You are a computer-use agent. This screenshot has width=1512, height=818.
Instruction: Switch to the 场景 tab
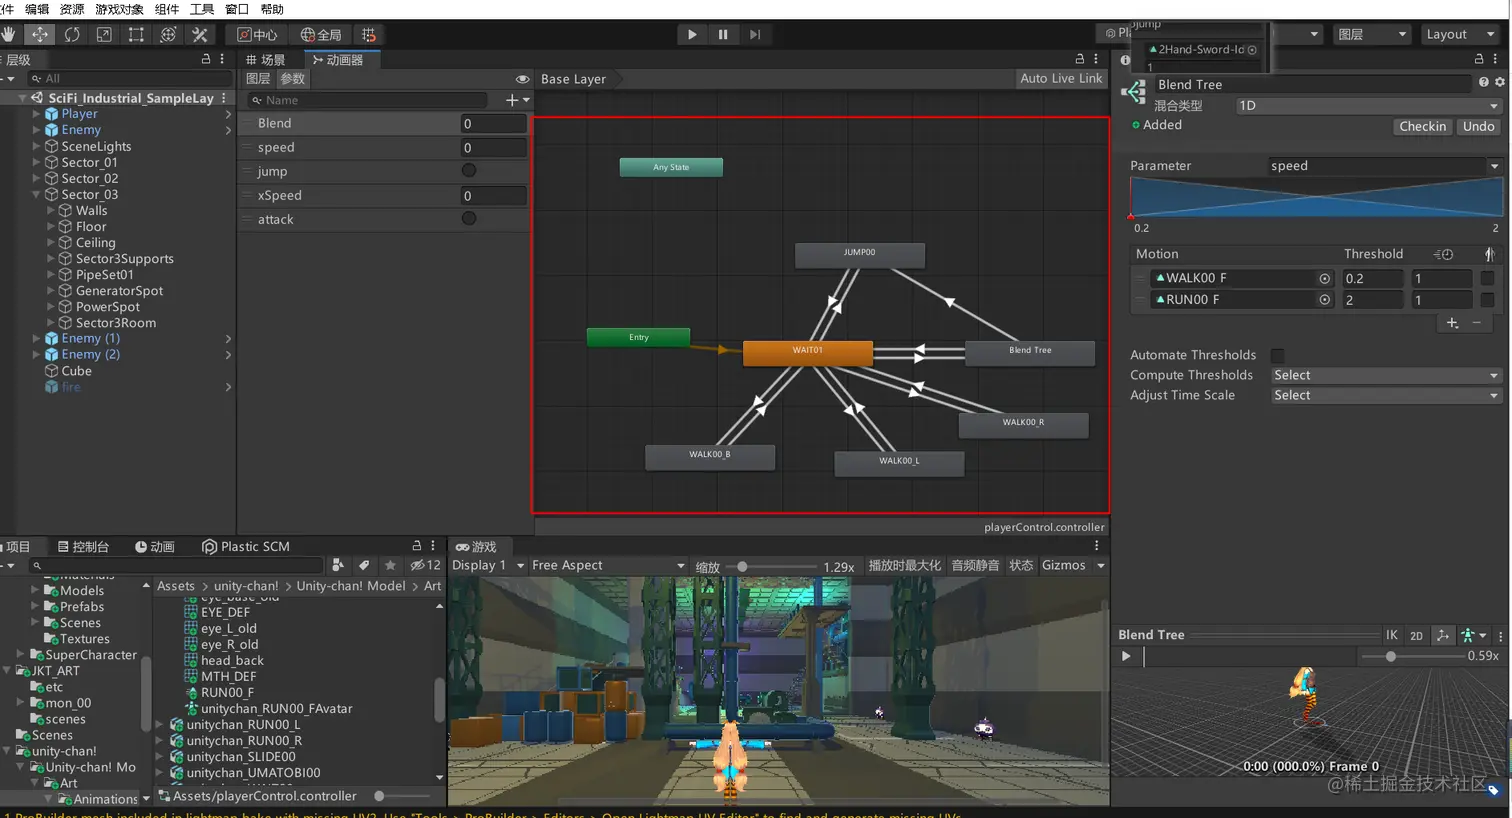tap(266, 60)
